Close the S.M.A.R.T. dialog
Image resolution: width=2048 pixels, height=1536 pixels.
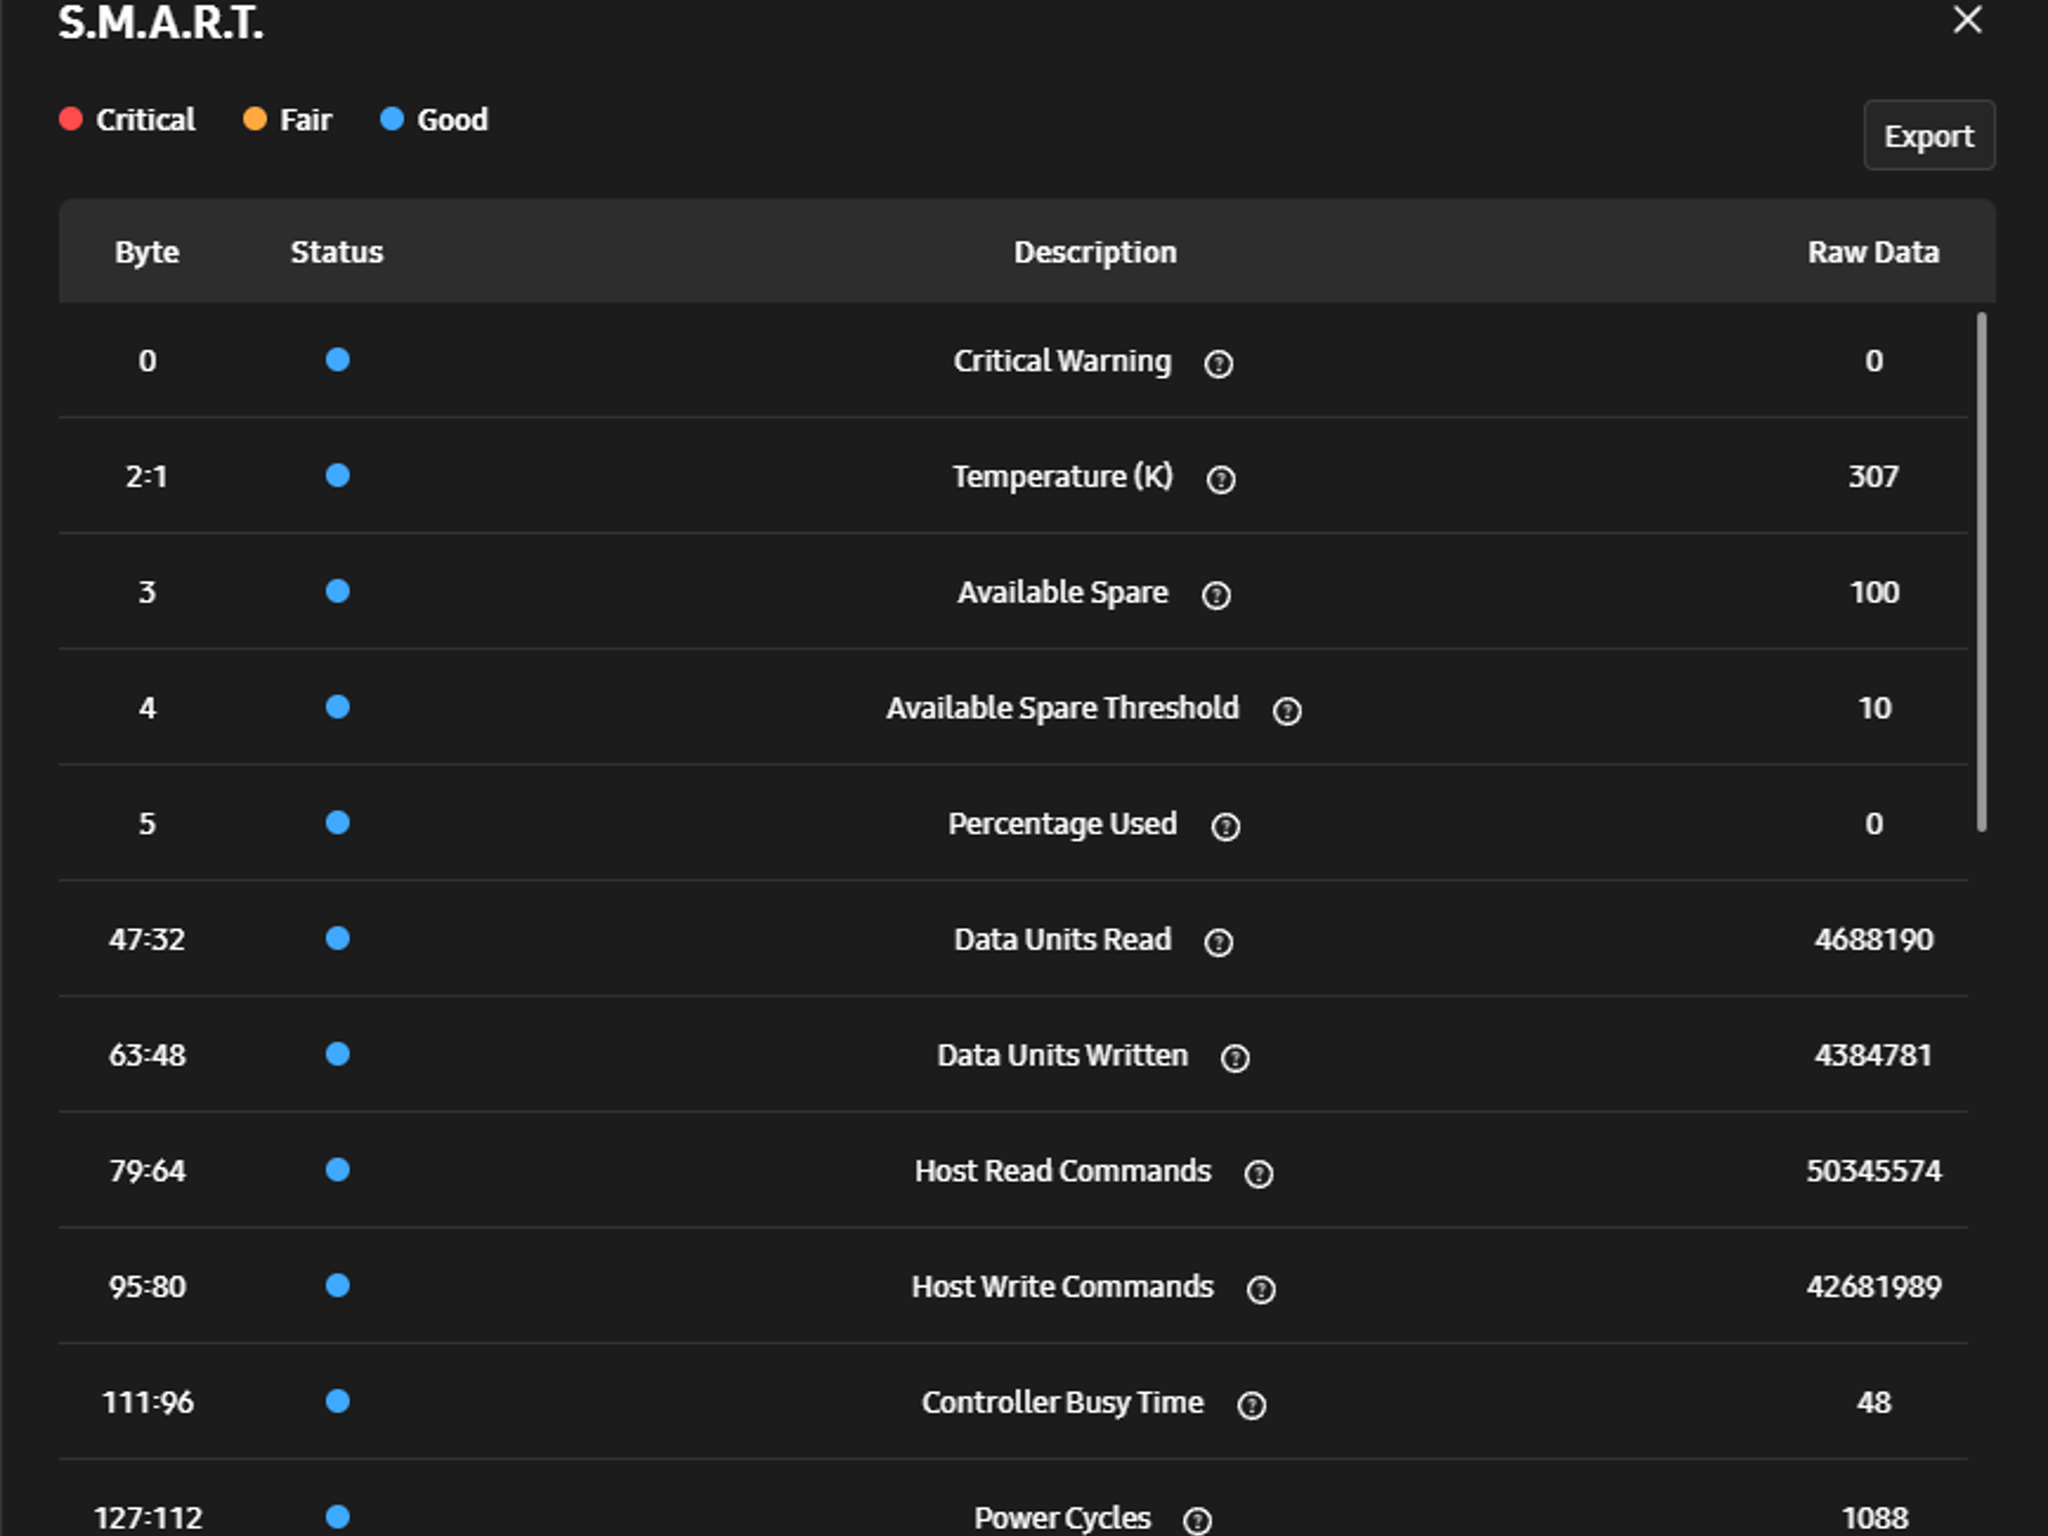click(x=1967, y=20)
